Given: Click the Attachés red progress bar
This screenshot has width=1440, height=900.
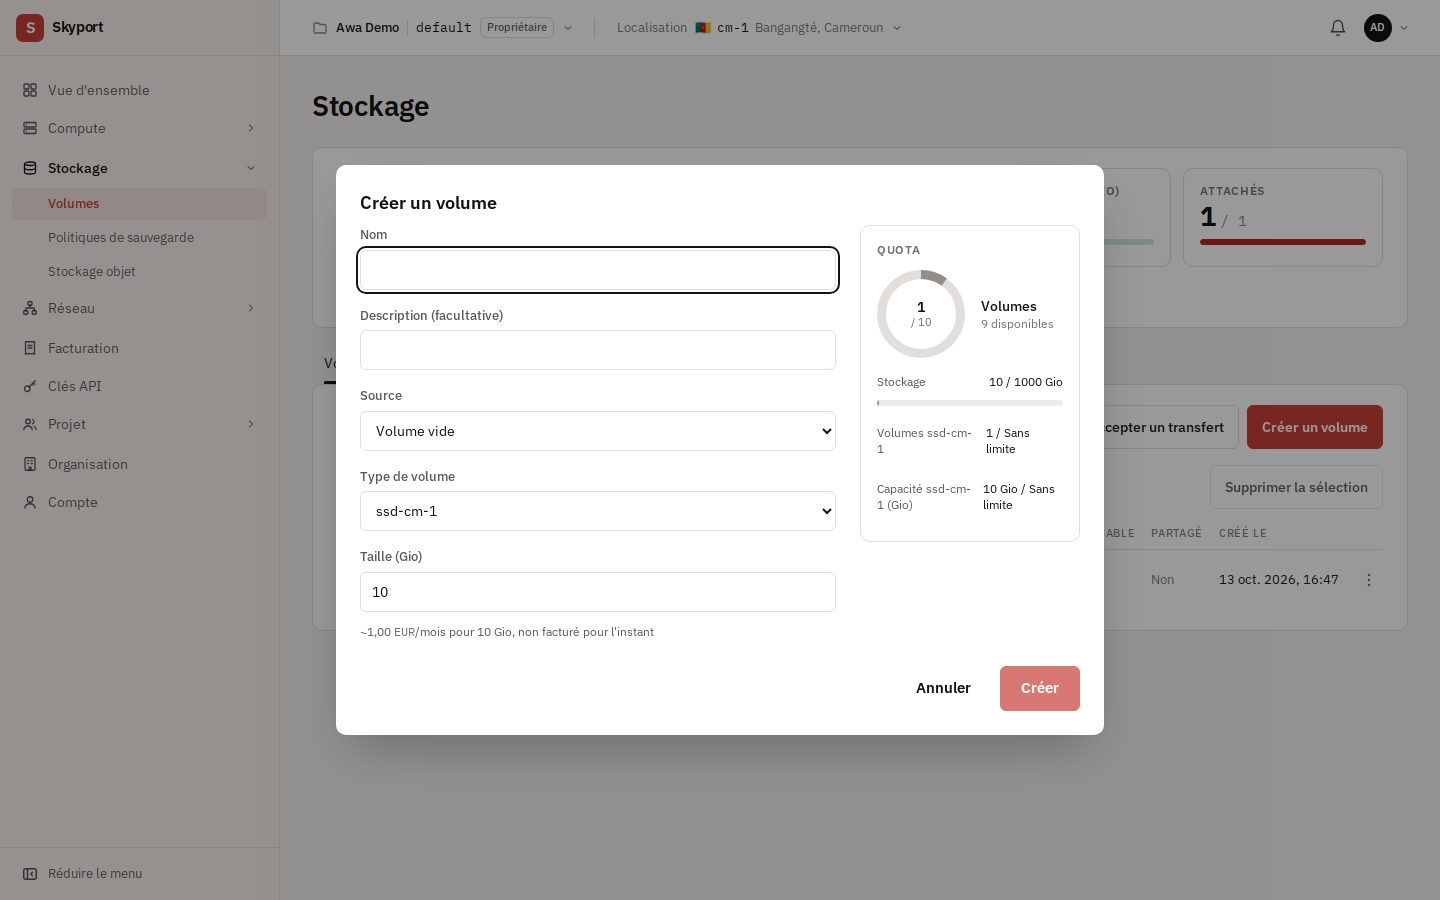Looking at the screenshot, I should (1283, 242).
